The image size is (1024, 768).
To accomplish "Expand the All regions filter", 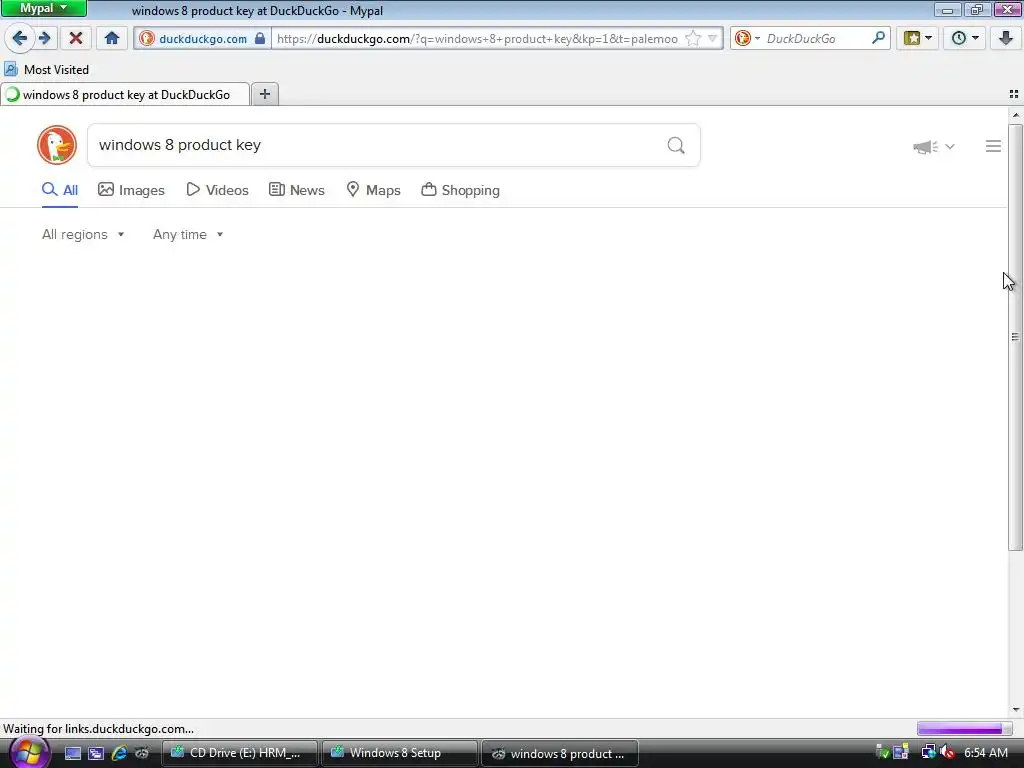I will 83,234.
